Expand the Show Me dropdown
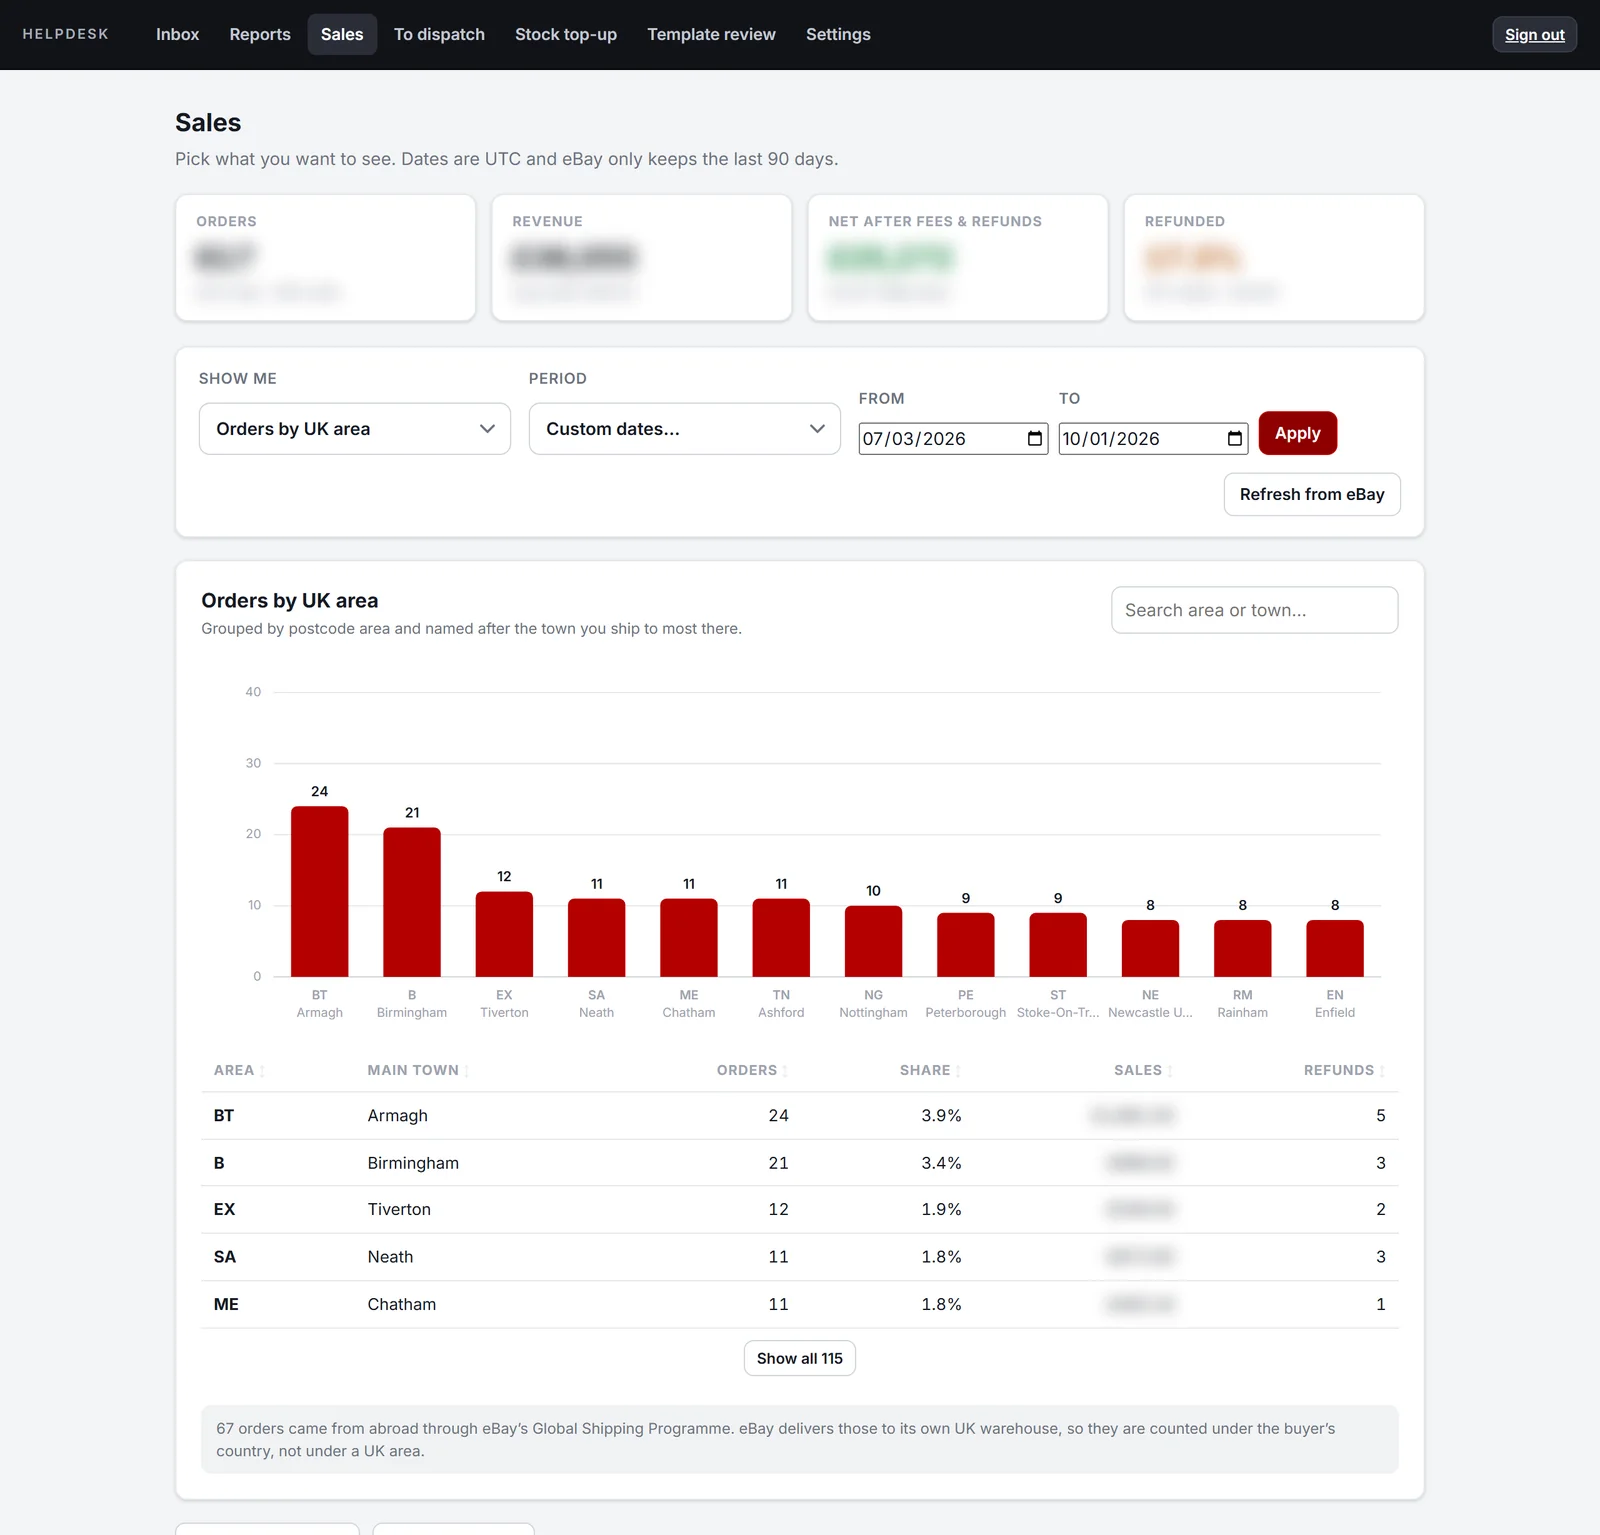This screenshot has width=1600, height=1535. 355,429
